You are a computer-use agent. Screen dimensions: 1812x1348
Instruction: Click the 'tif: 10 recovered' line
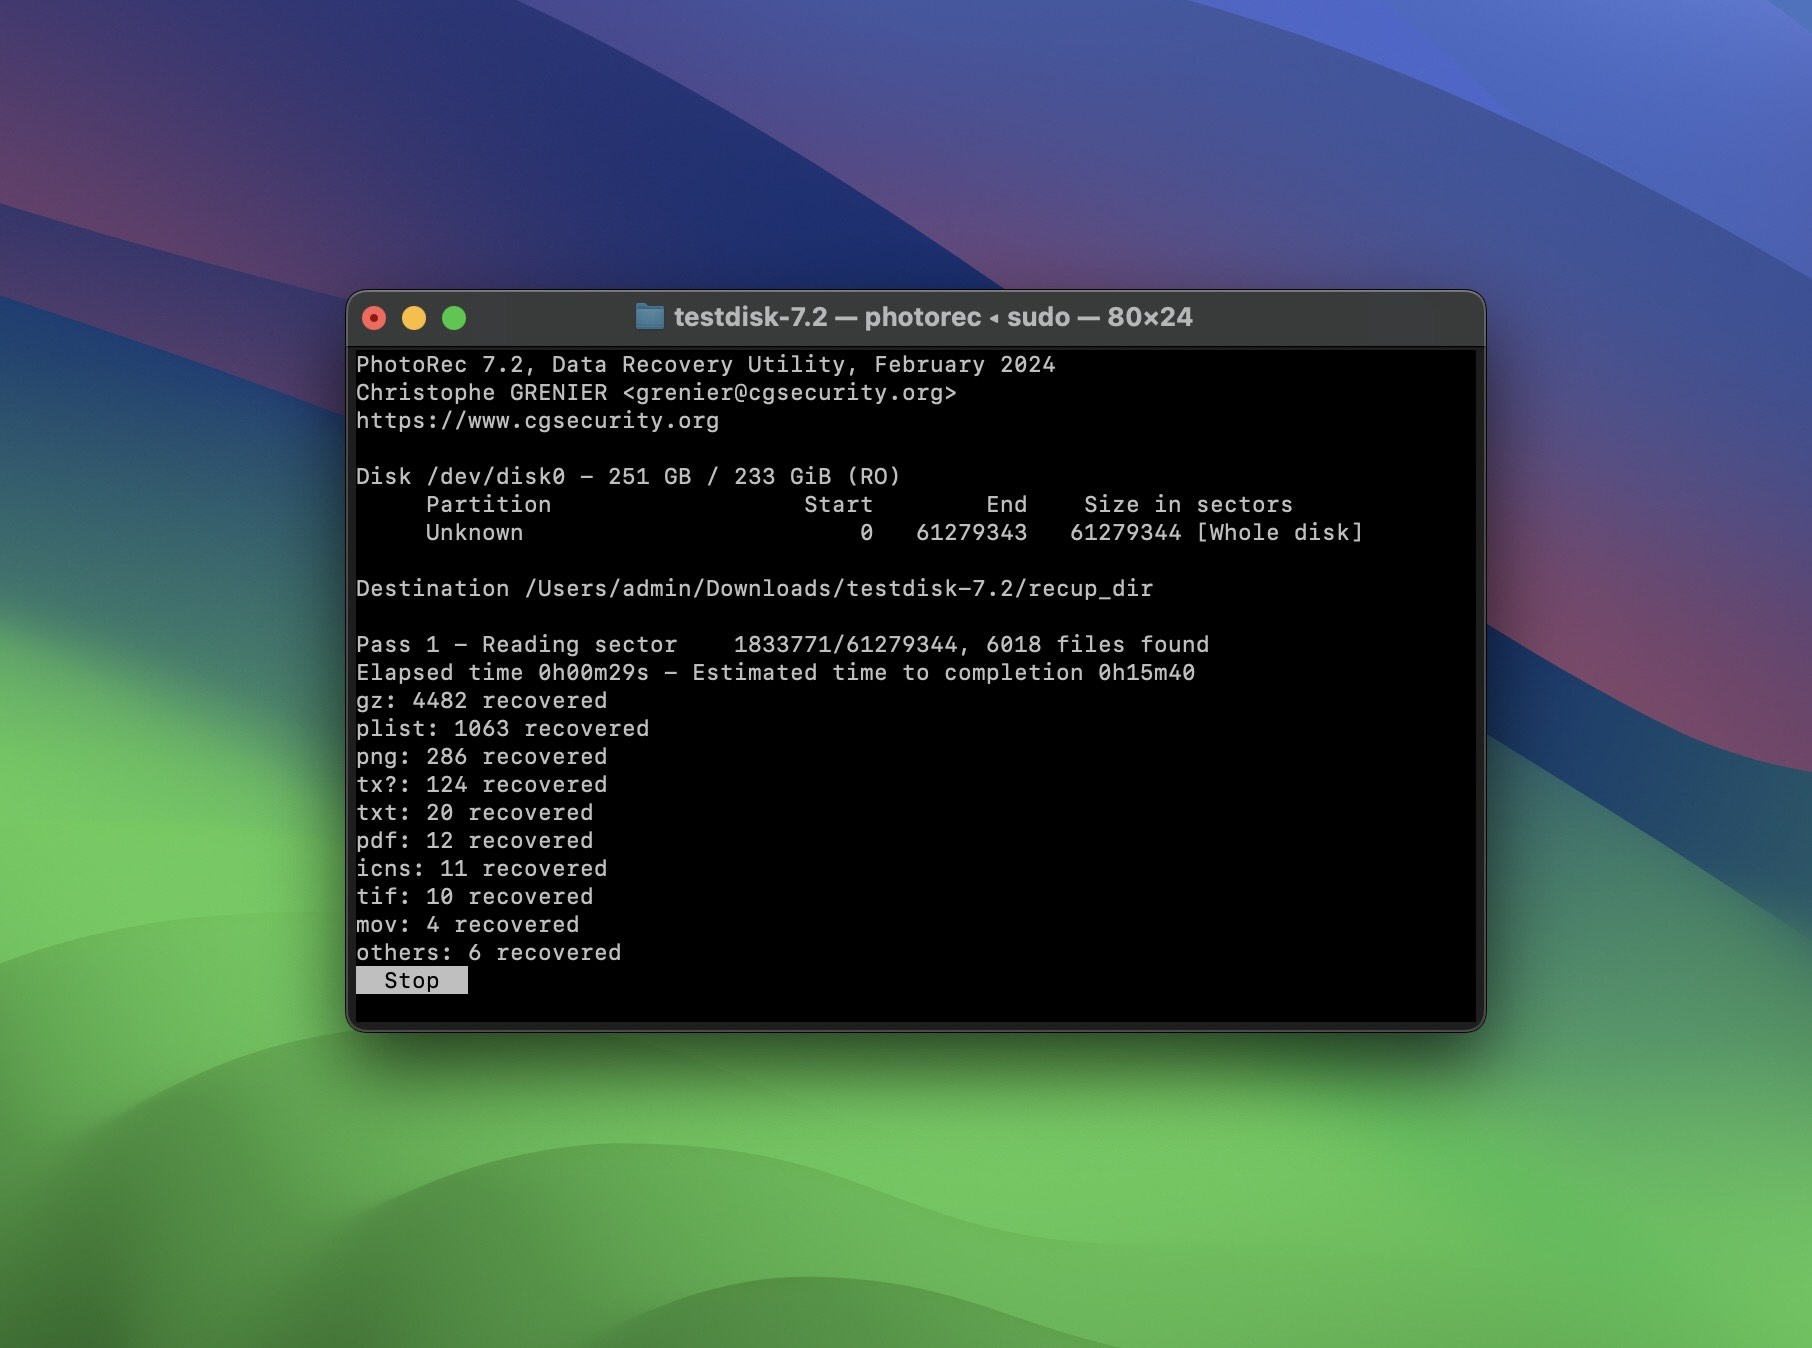click(474, 897)
